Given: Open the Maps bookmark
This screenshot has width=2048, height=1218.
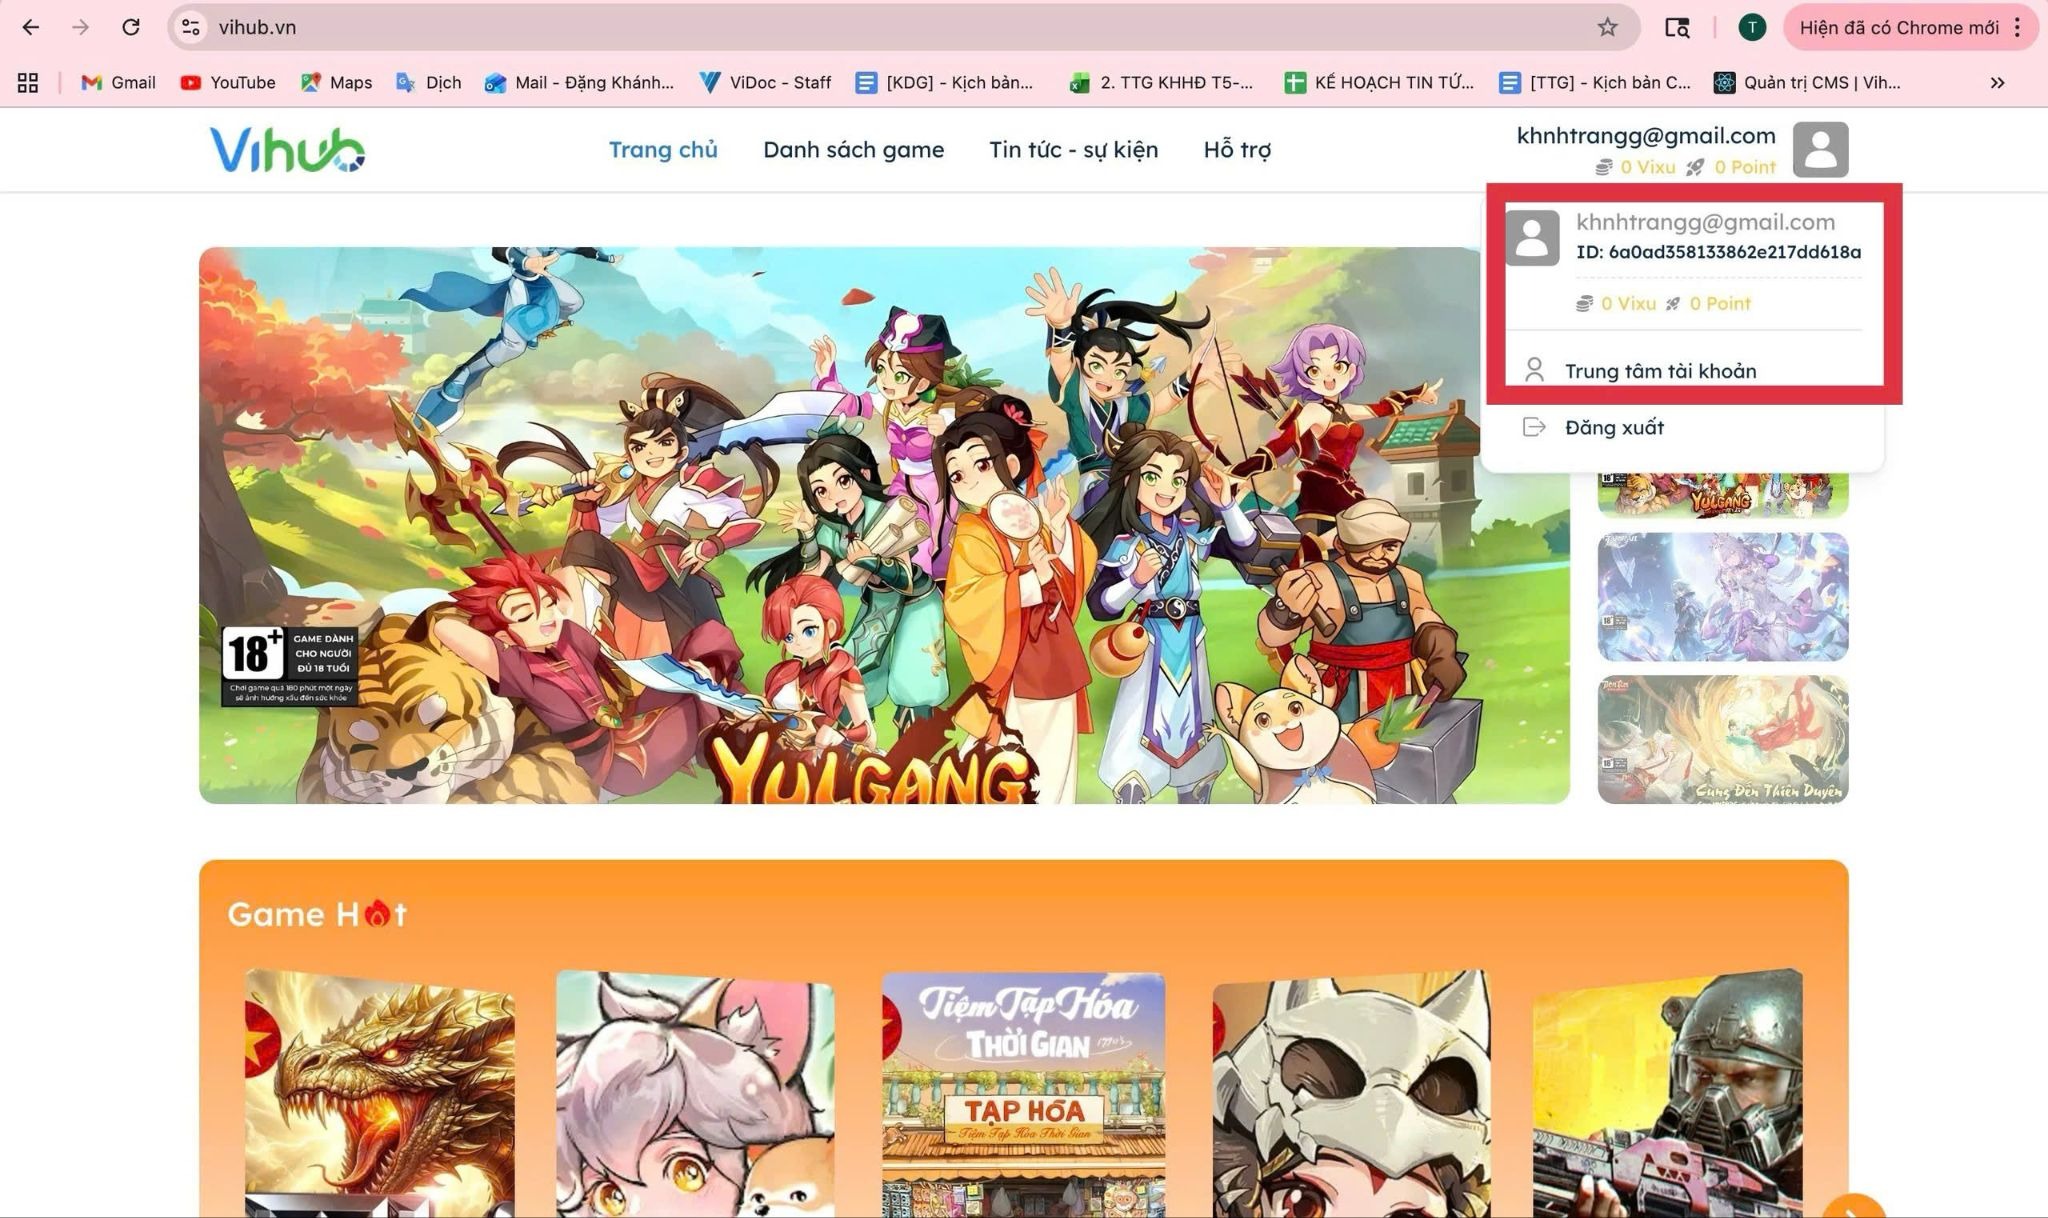Looking at the screenshot, I should [x=337, y=82].
